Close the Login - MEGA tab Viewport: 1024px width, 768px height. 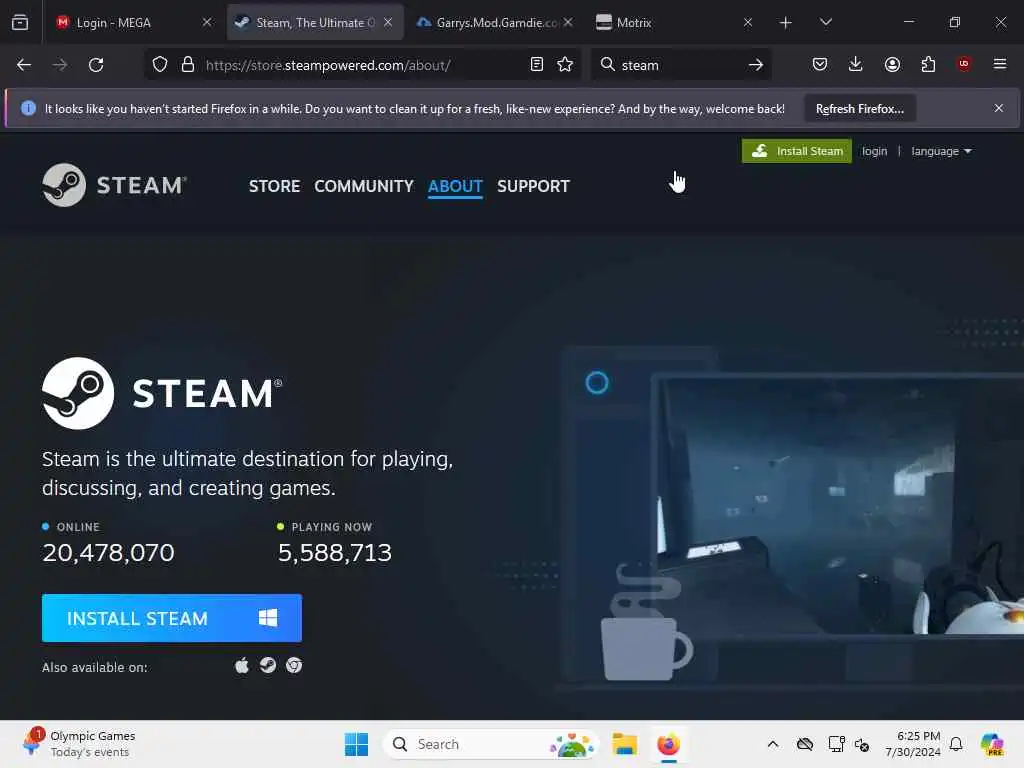click(207, 22)
